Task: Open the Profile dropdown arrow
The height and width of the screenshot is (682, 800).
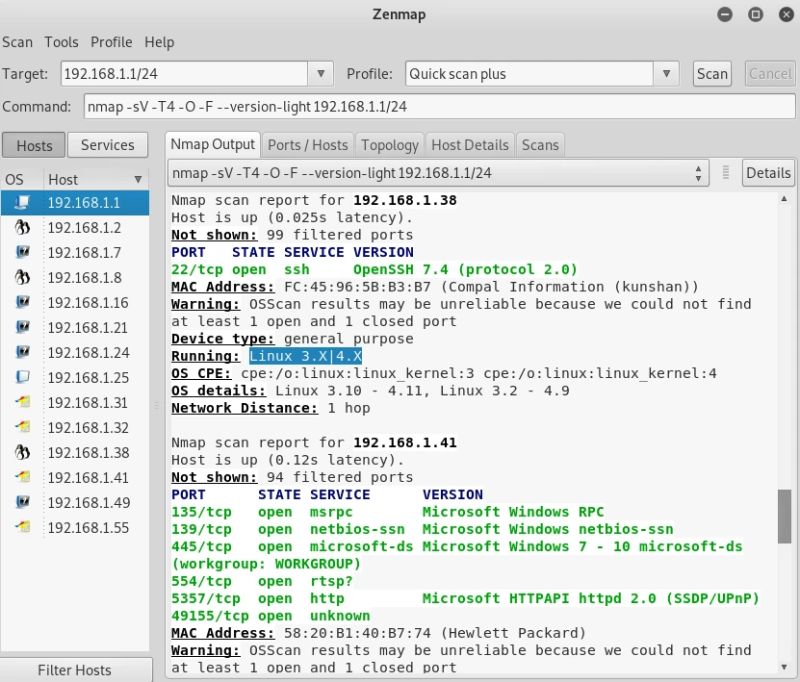Action: 666,73
